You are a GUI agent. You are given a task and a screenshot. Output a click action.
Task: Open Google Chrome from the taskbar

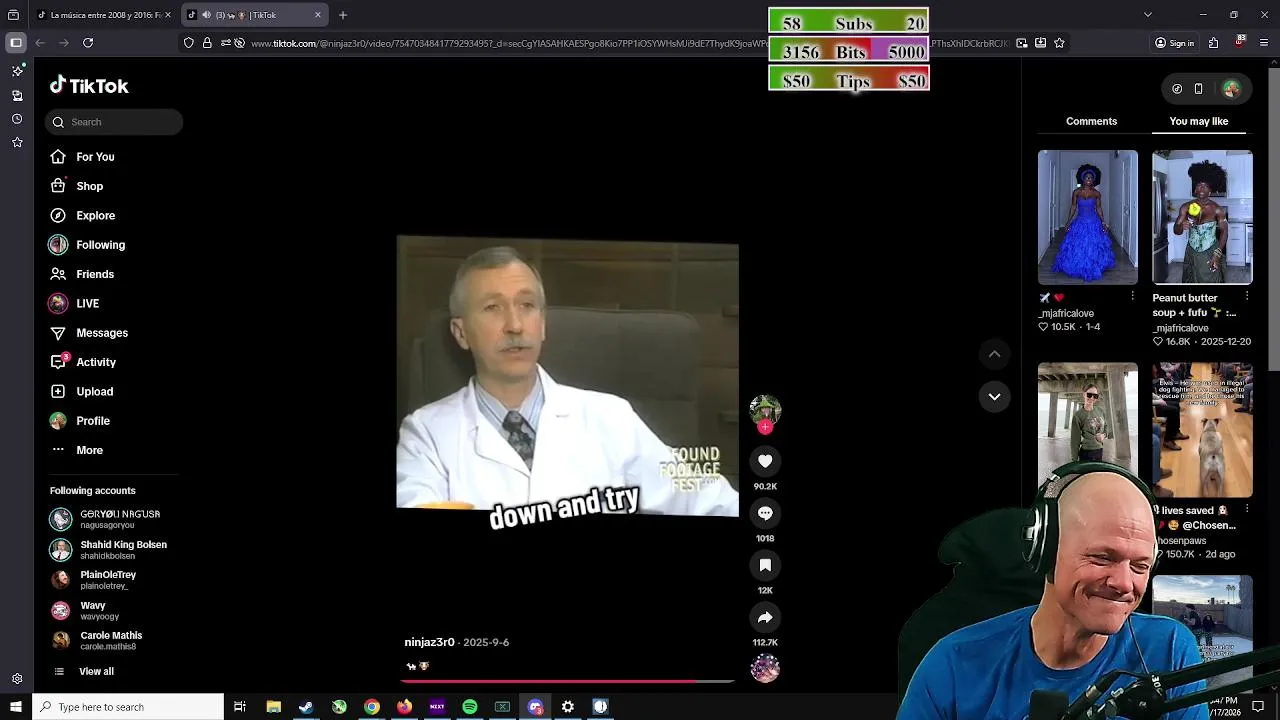click(x=371, y=707)
